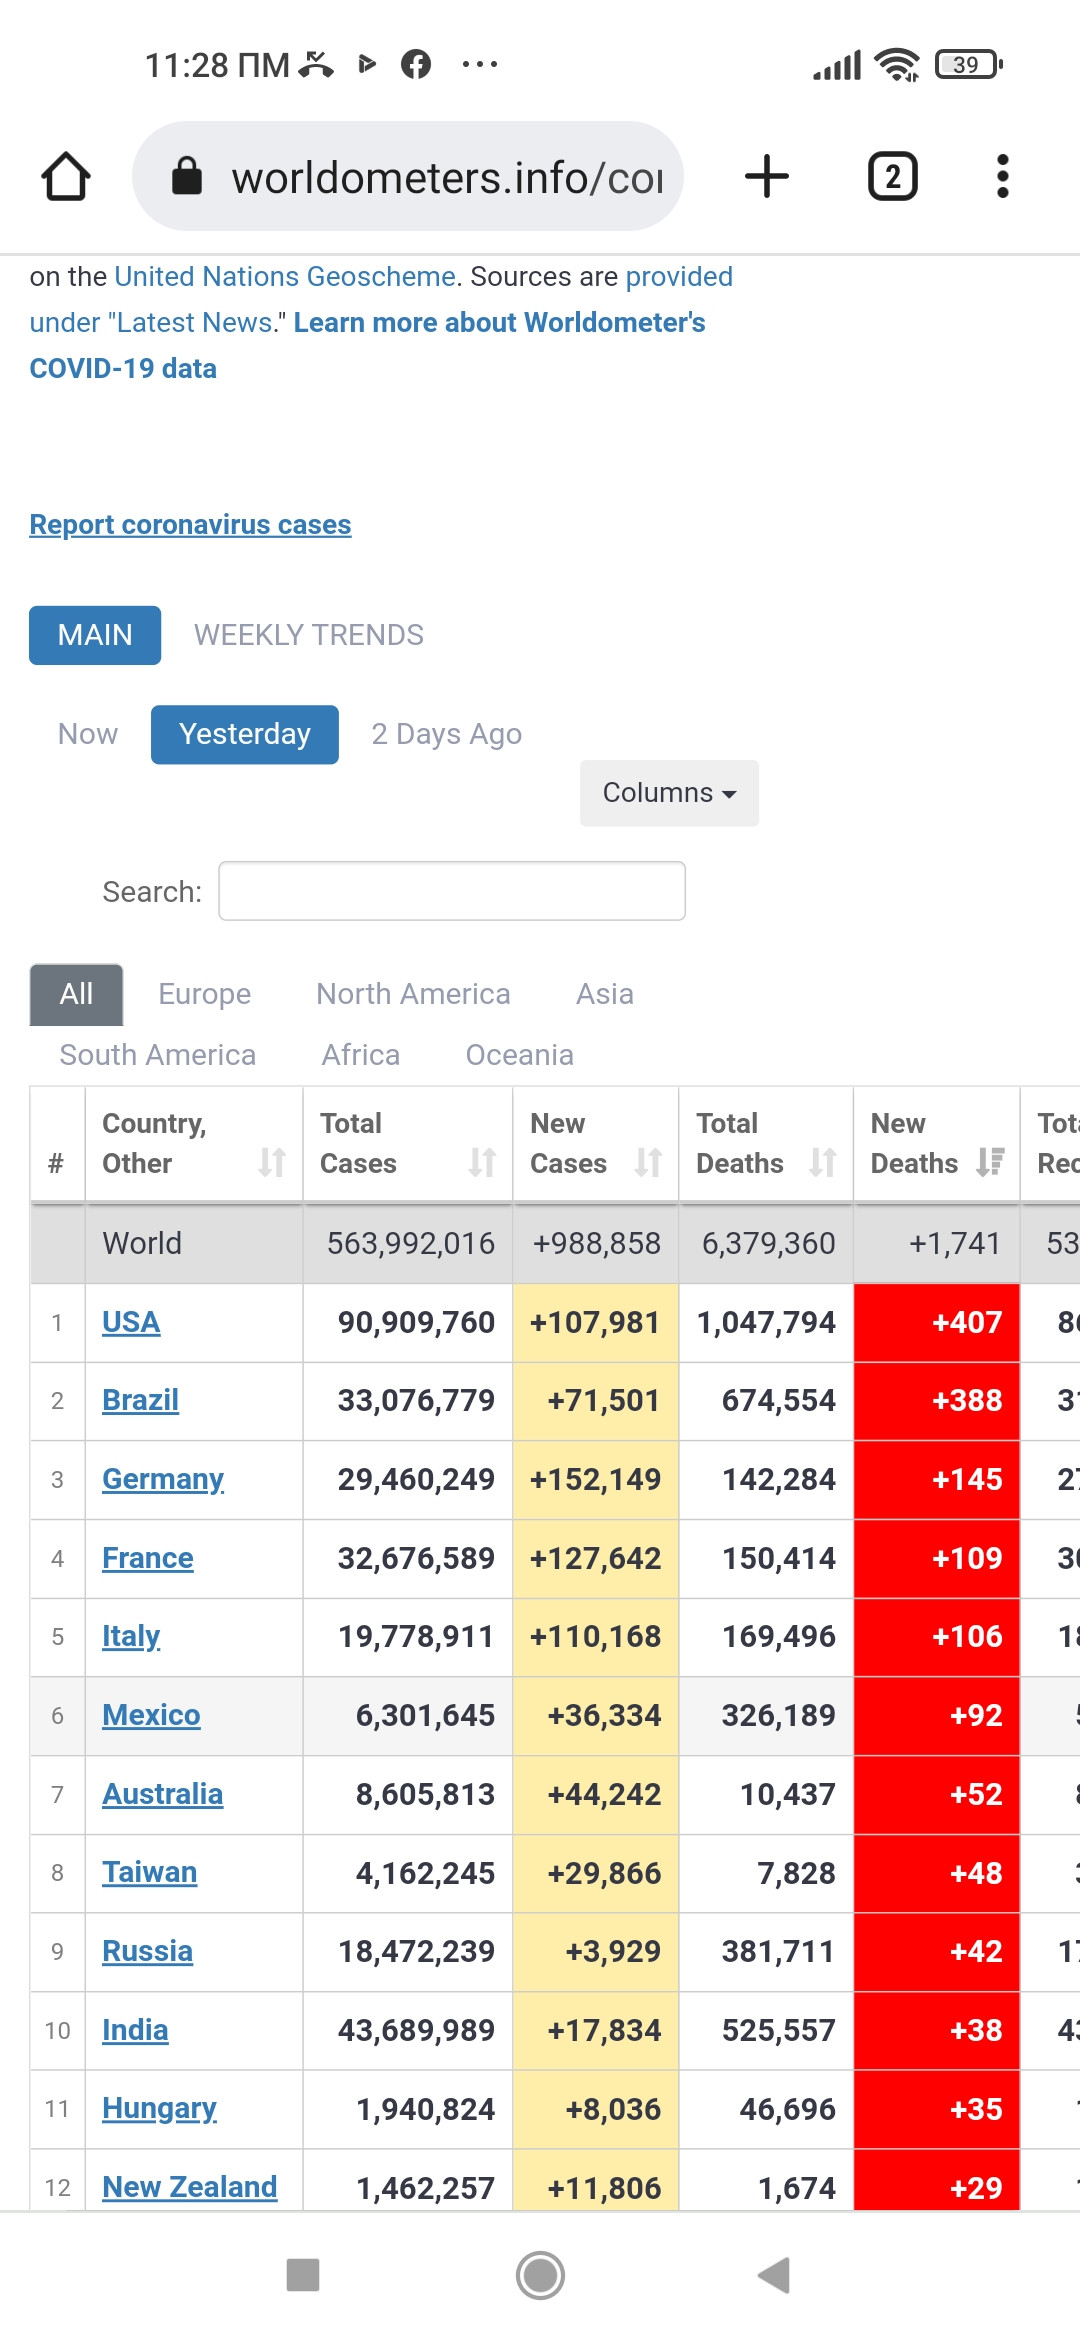Filter table by North America

pyautogui.click(x=413, y=994)
